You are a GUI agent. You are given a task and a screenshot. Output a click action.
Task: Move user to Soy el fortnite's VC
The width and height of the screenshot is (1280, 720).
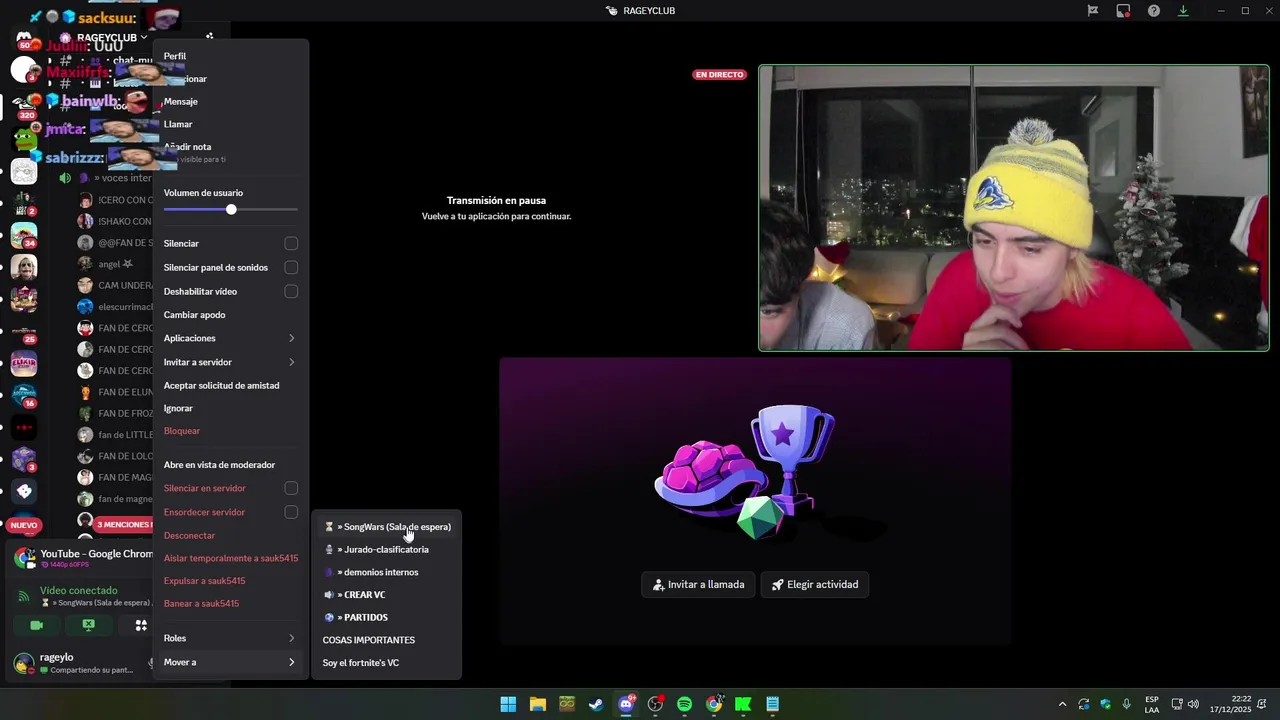point(387,663)
